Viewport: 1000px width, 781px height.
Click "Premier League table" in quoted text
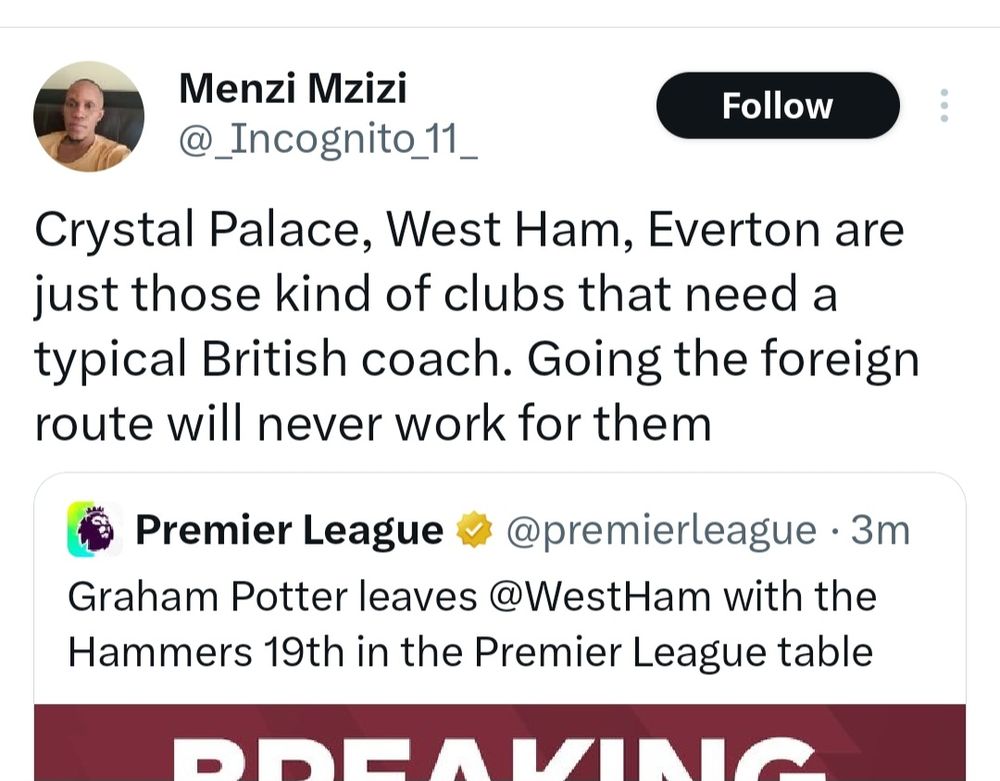pos(673,652)
